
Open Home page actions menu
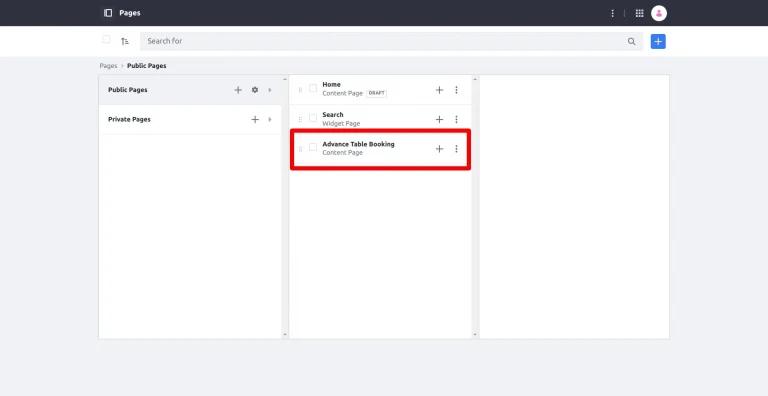click(456, 90)
